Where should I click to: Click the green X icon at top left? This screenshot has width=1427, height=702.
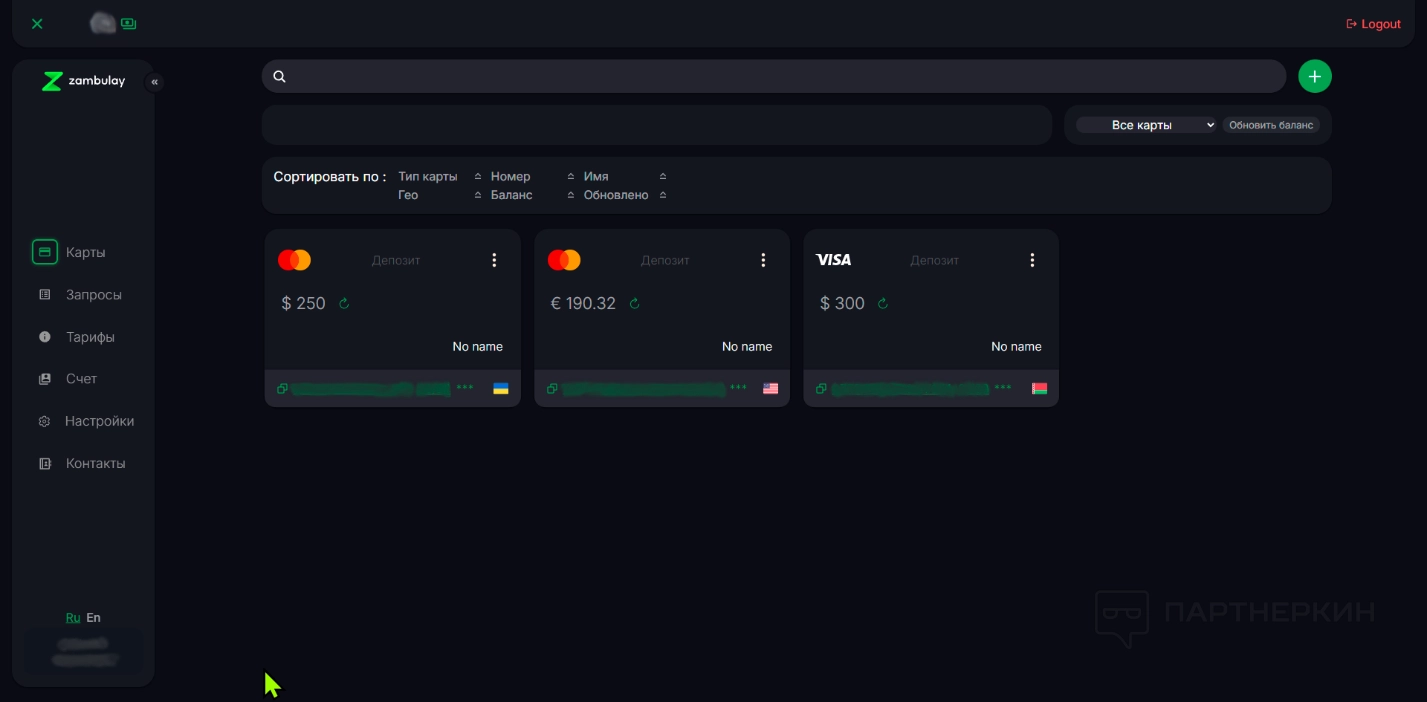[x=37, y=24]
